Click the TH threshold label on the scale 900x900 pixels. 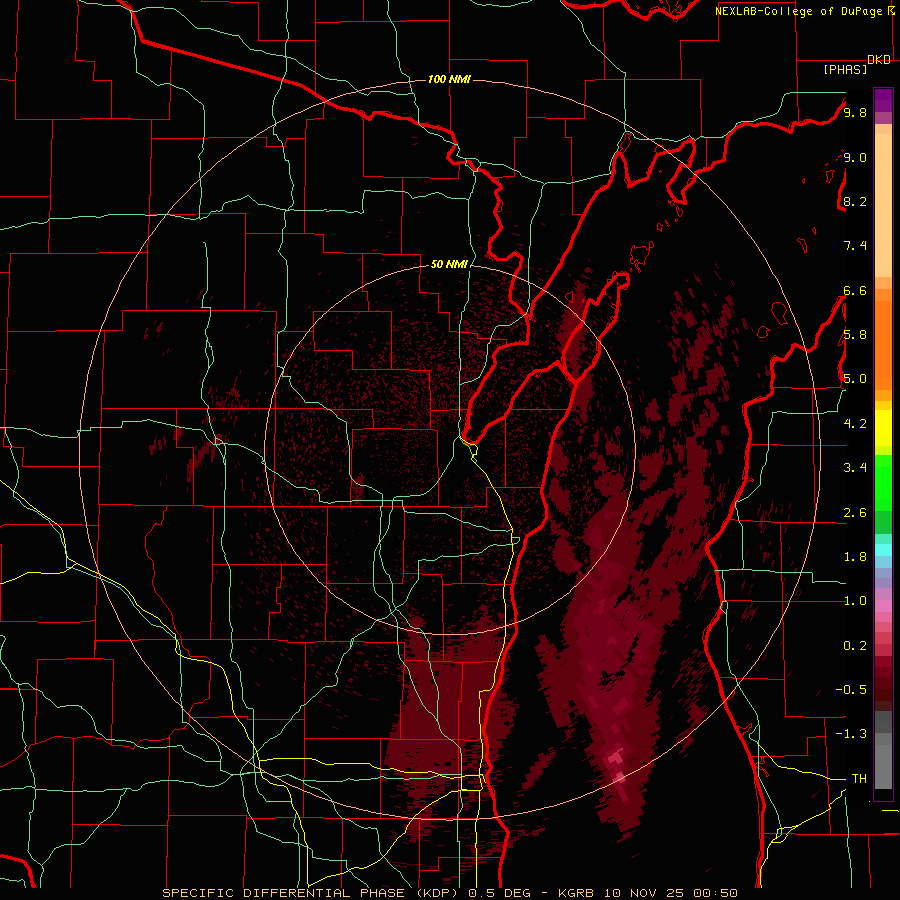coord(859,779)
